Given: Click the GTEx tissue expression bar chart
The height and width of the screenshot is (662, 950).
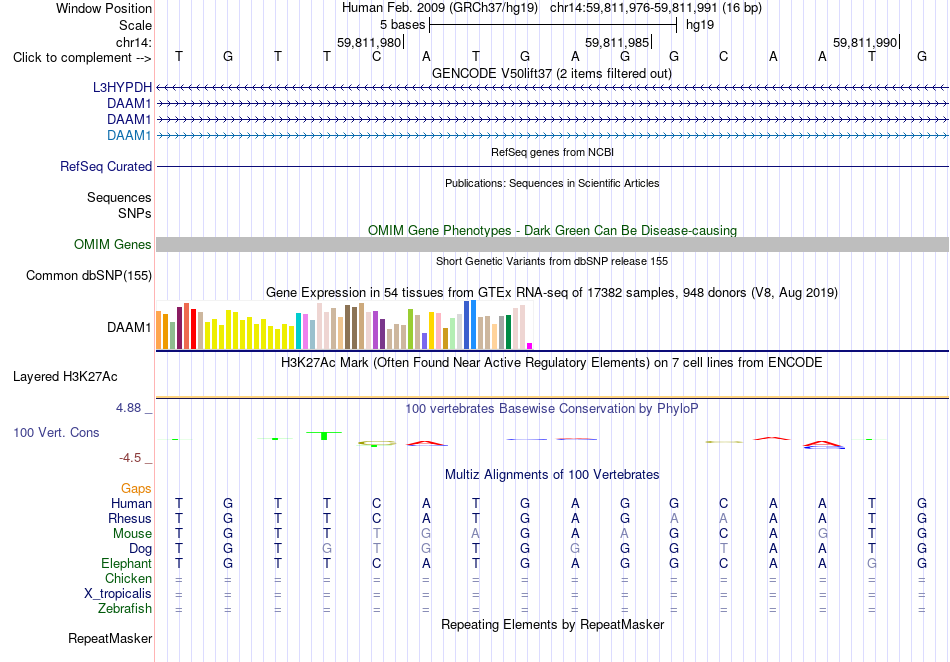Looking at the screenshot, I should (x=344, y=325).
